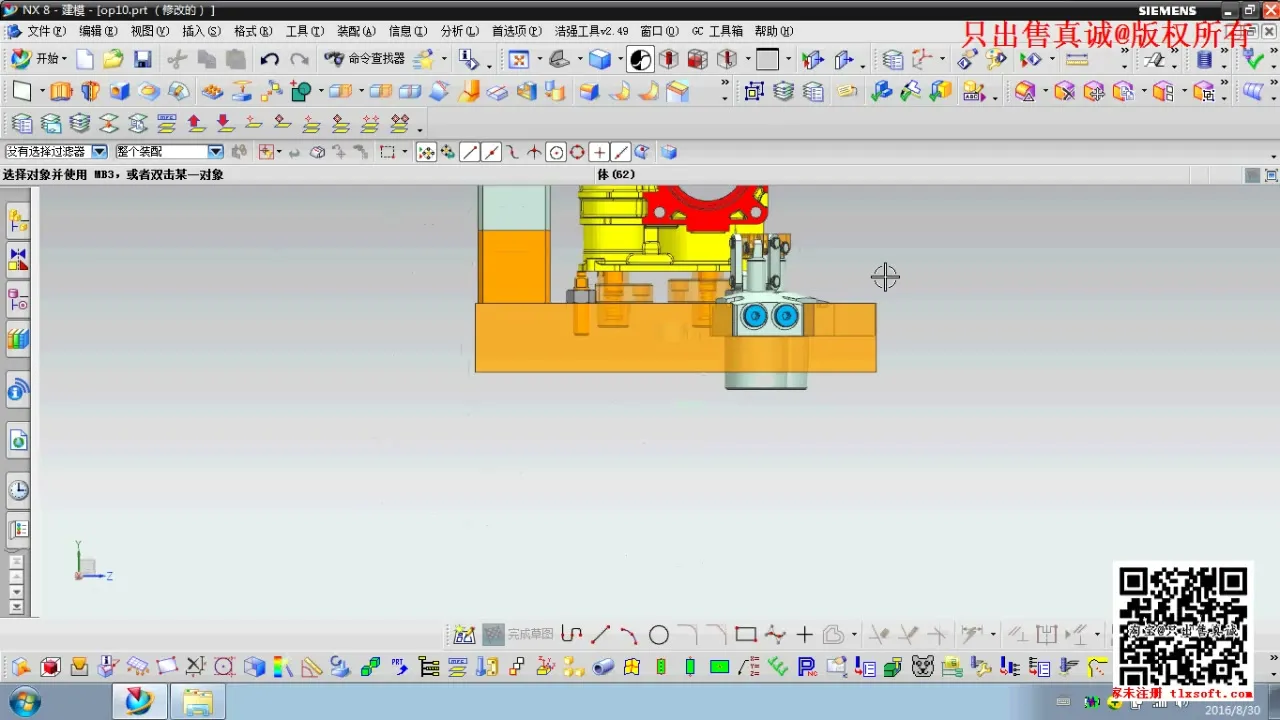Open the history clock panel icon
Image resolution: width=1280 pixels, height=720 pixels.
click(18, 490)
